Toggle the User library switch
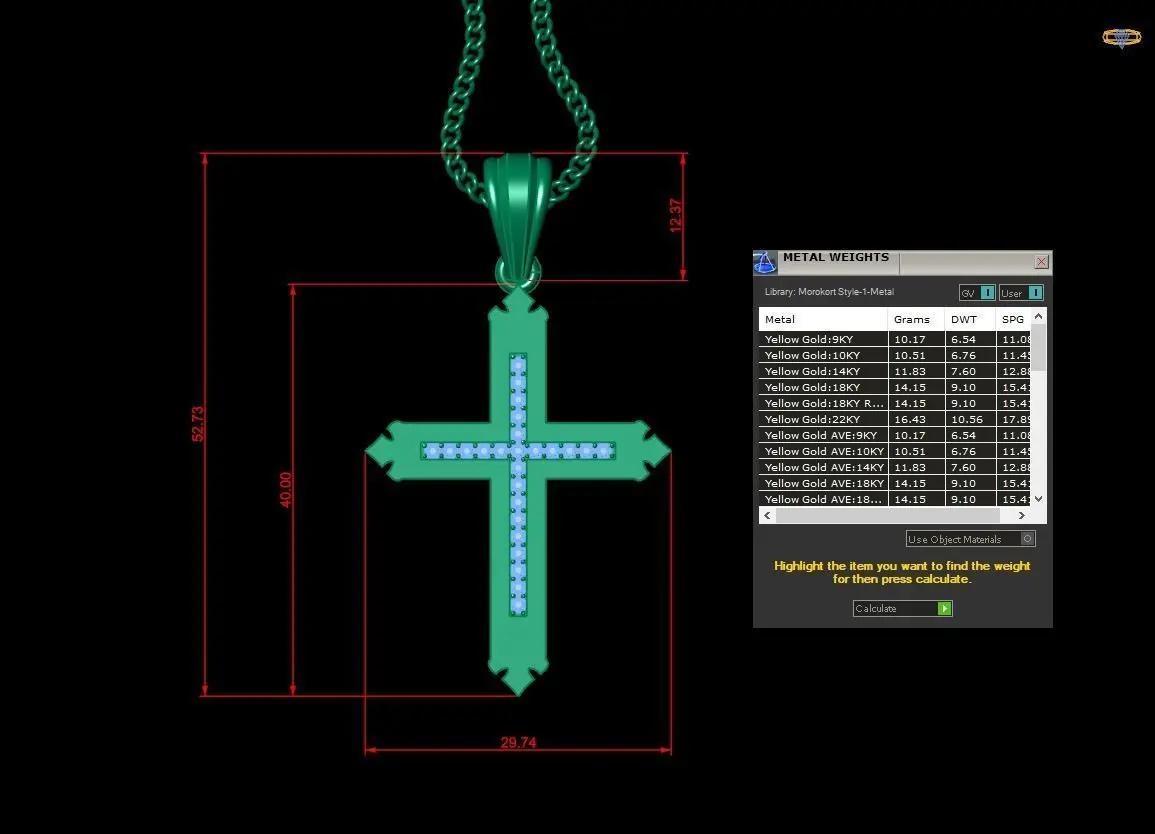1155x834 pixels. [1021, 292]
